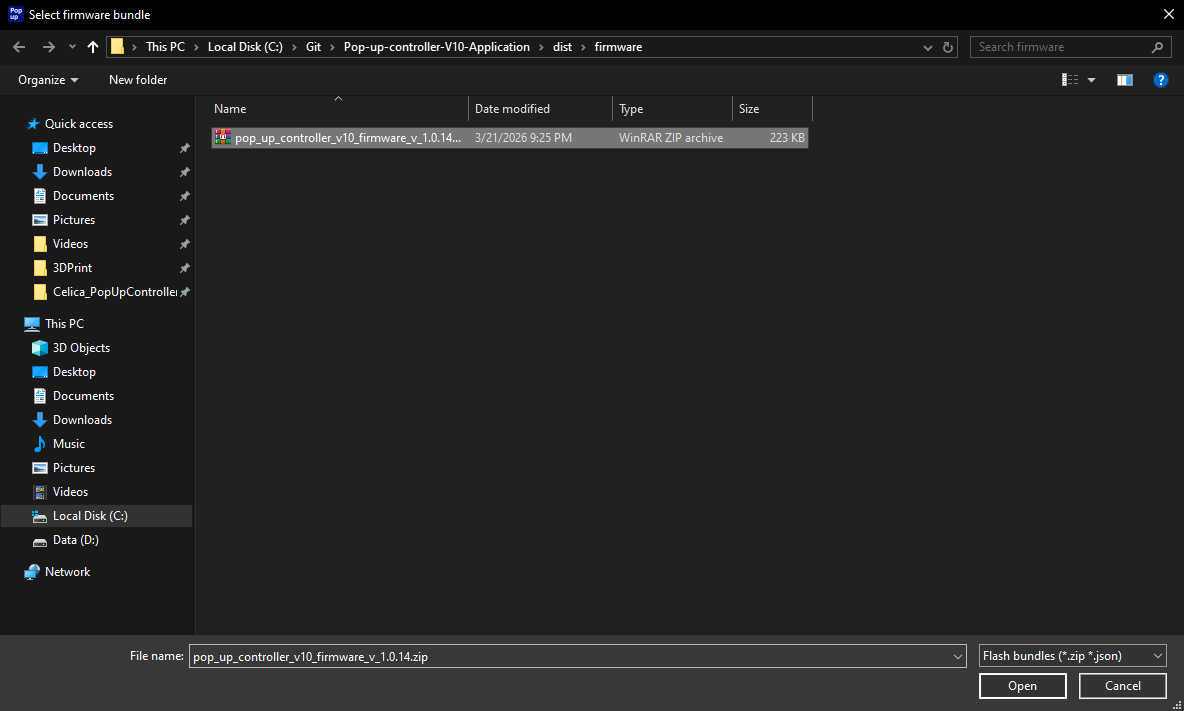This screenshot has height=711, width=1184.
Task: Click the Open button
Action: tap(1022, 686)
